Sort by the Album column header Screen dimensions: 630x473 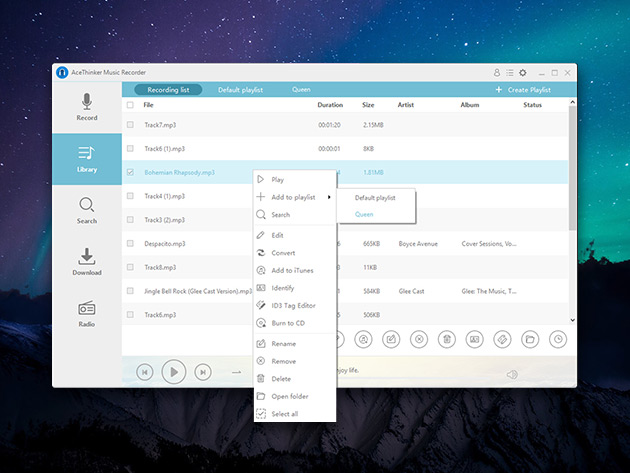(470, 105)
